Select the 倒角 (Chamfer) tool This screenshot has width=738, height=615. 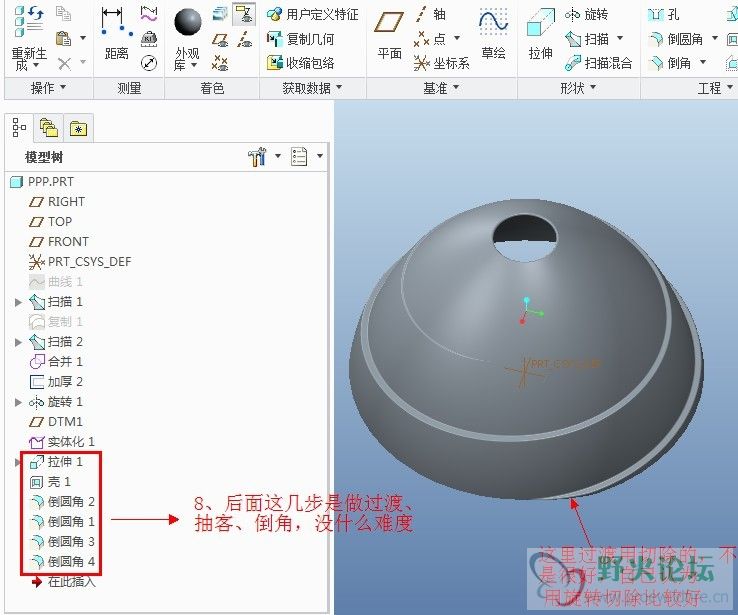coord(670,63)
